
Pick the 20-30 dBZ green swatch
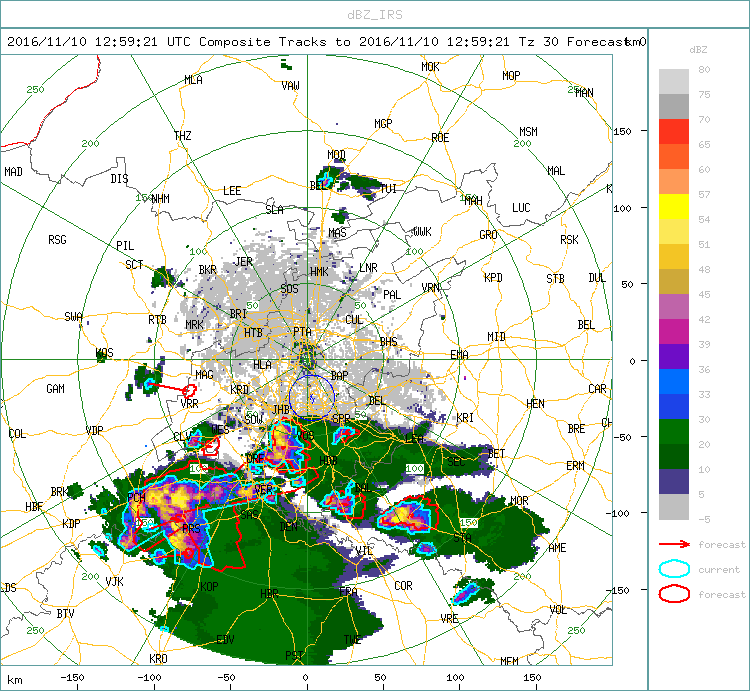pos(673,431)
